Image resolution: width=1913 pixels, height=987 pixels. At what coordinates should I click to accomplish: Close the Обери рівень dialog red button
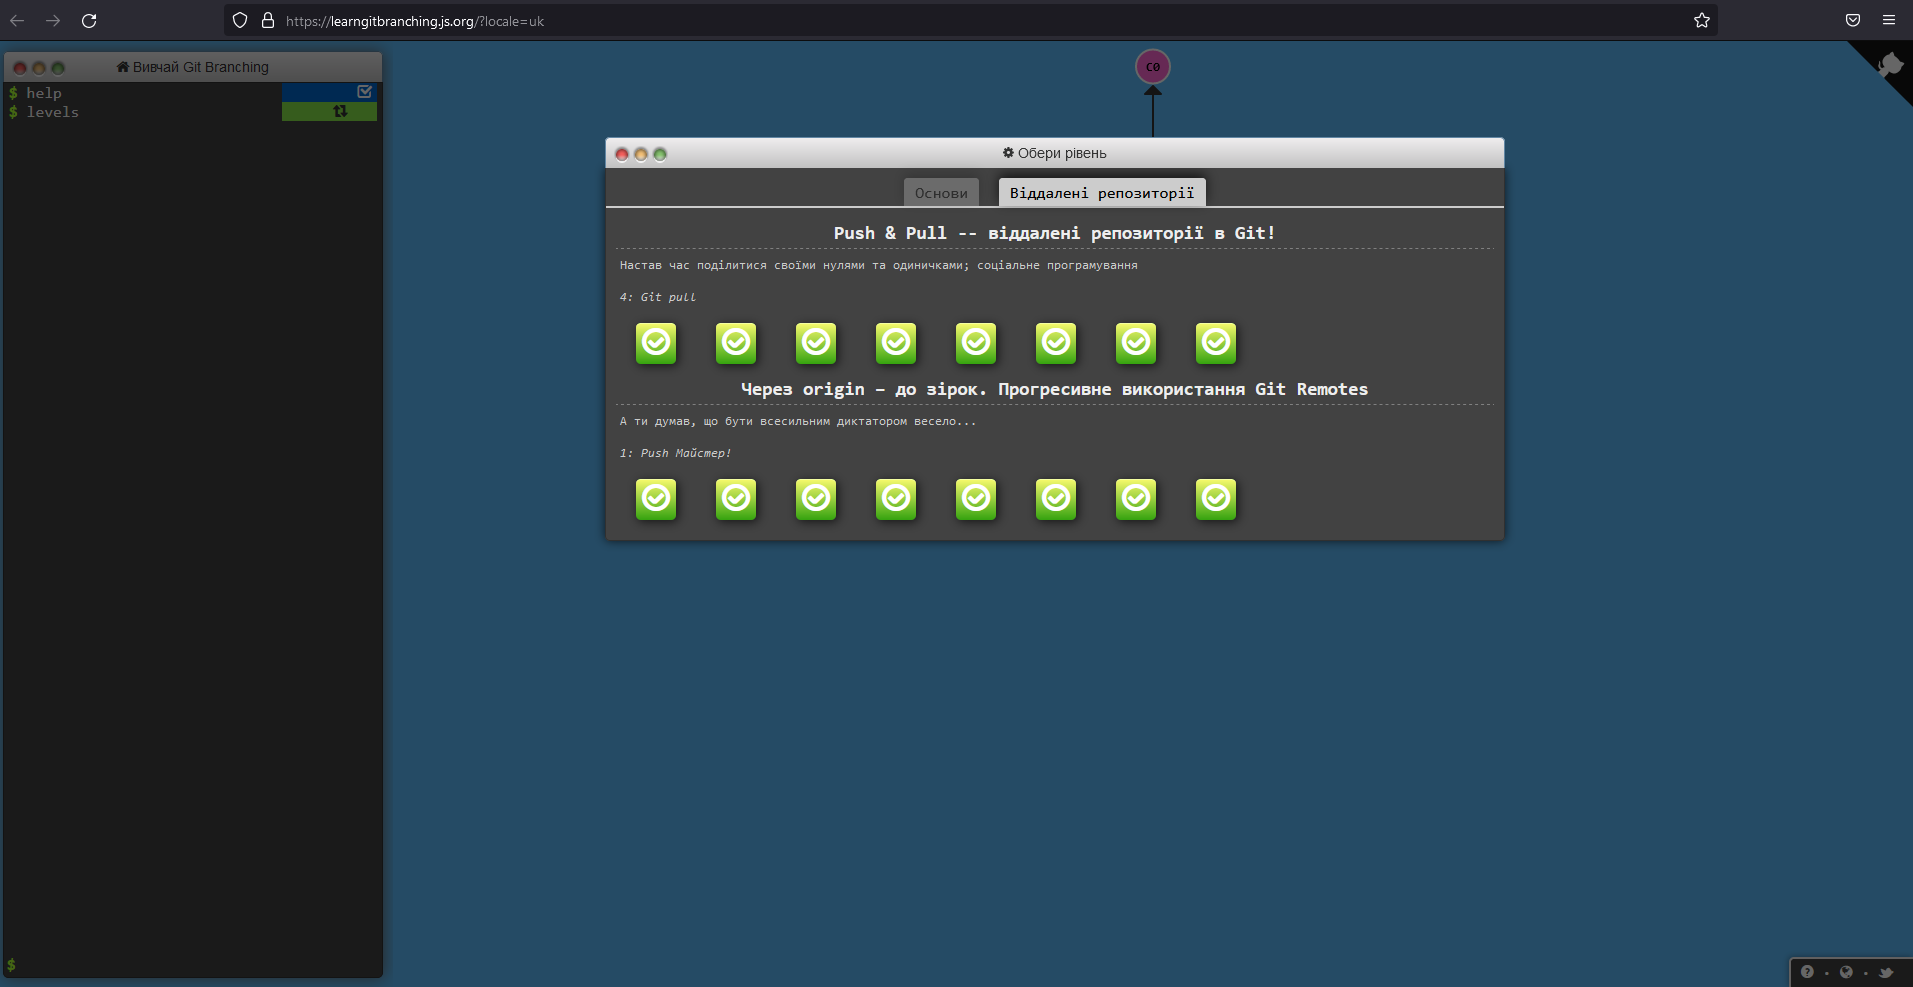[x=622, y=154]
